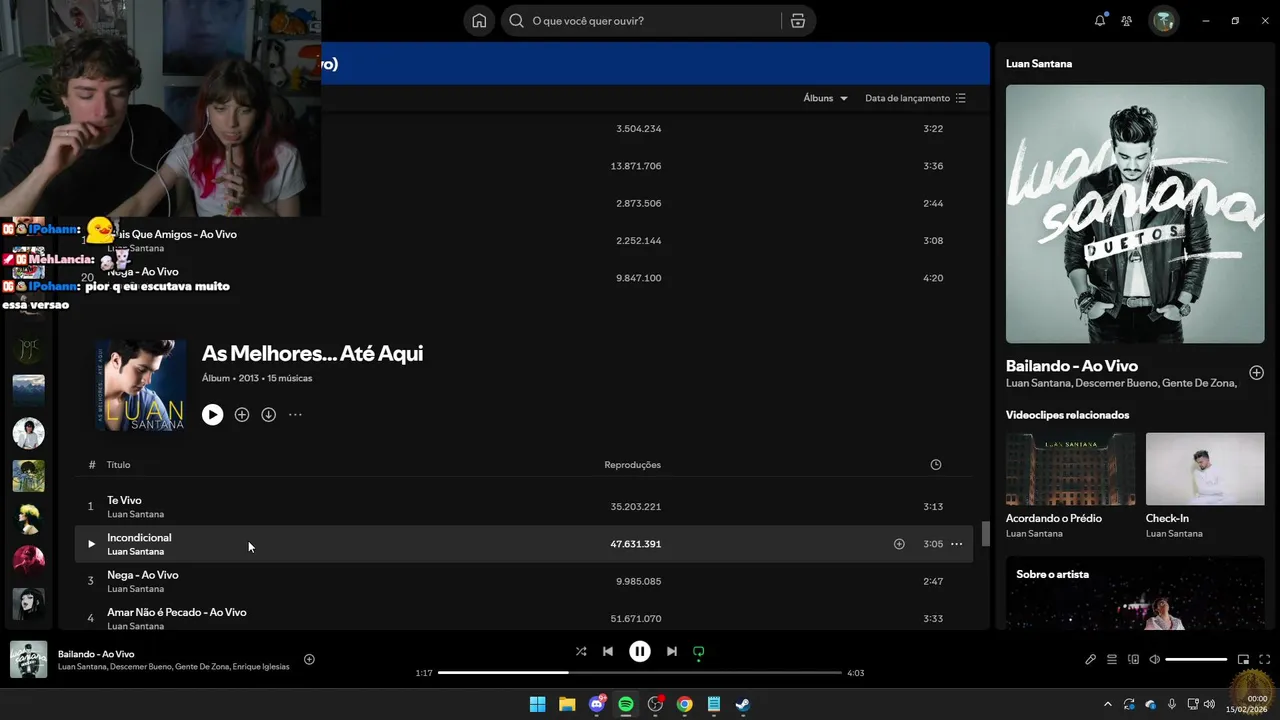Click the duration clock column header icon
The height and width of the screenshot is (720, 1280).
click(936, 465)
